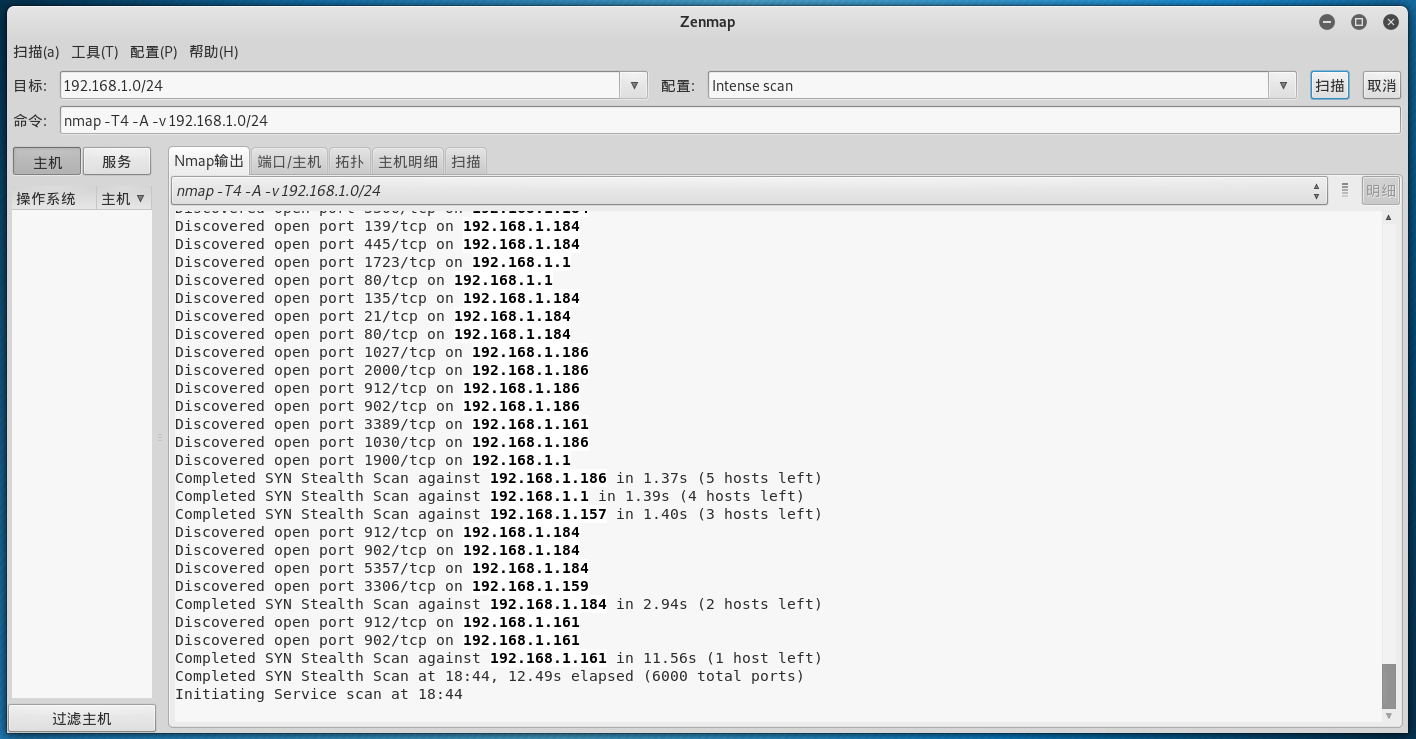
Task: Open the 工具(T) menu
Action: 95,52
